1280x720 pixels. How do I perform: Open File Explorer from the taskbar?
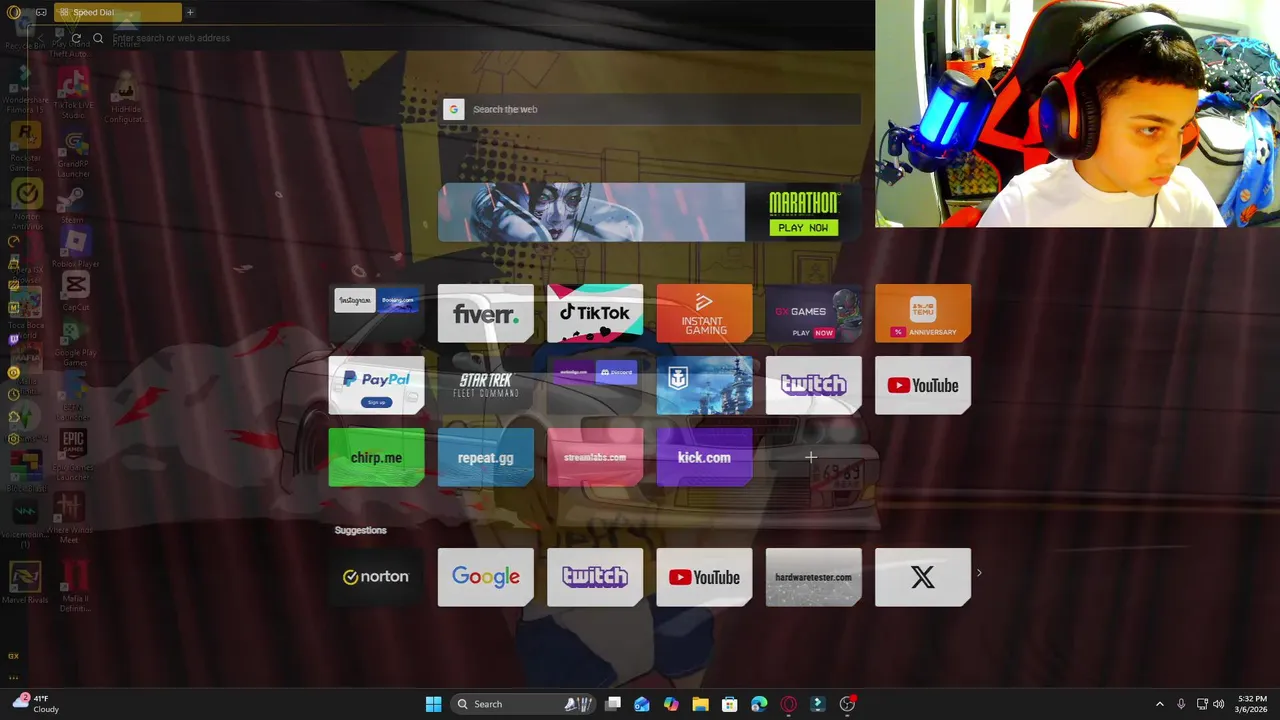tap(700, 704)
